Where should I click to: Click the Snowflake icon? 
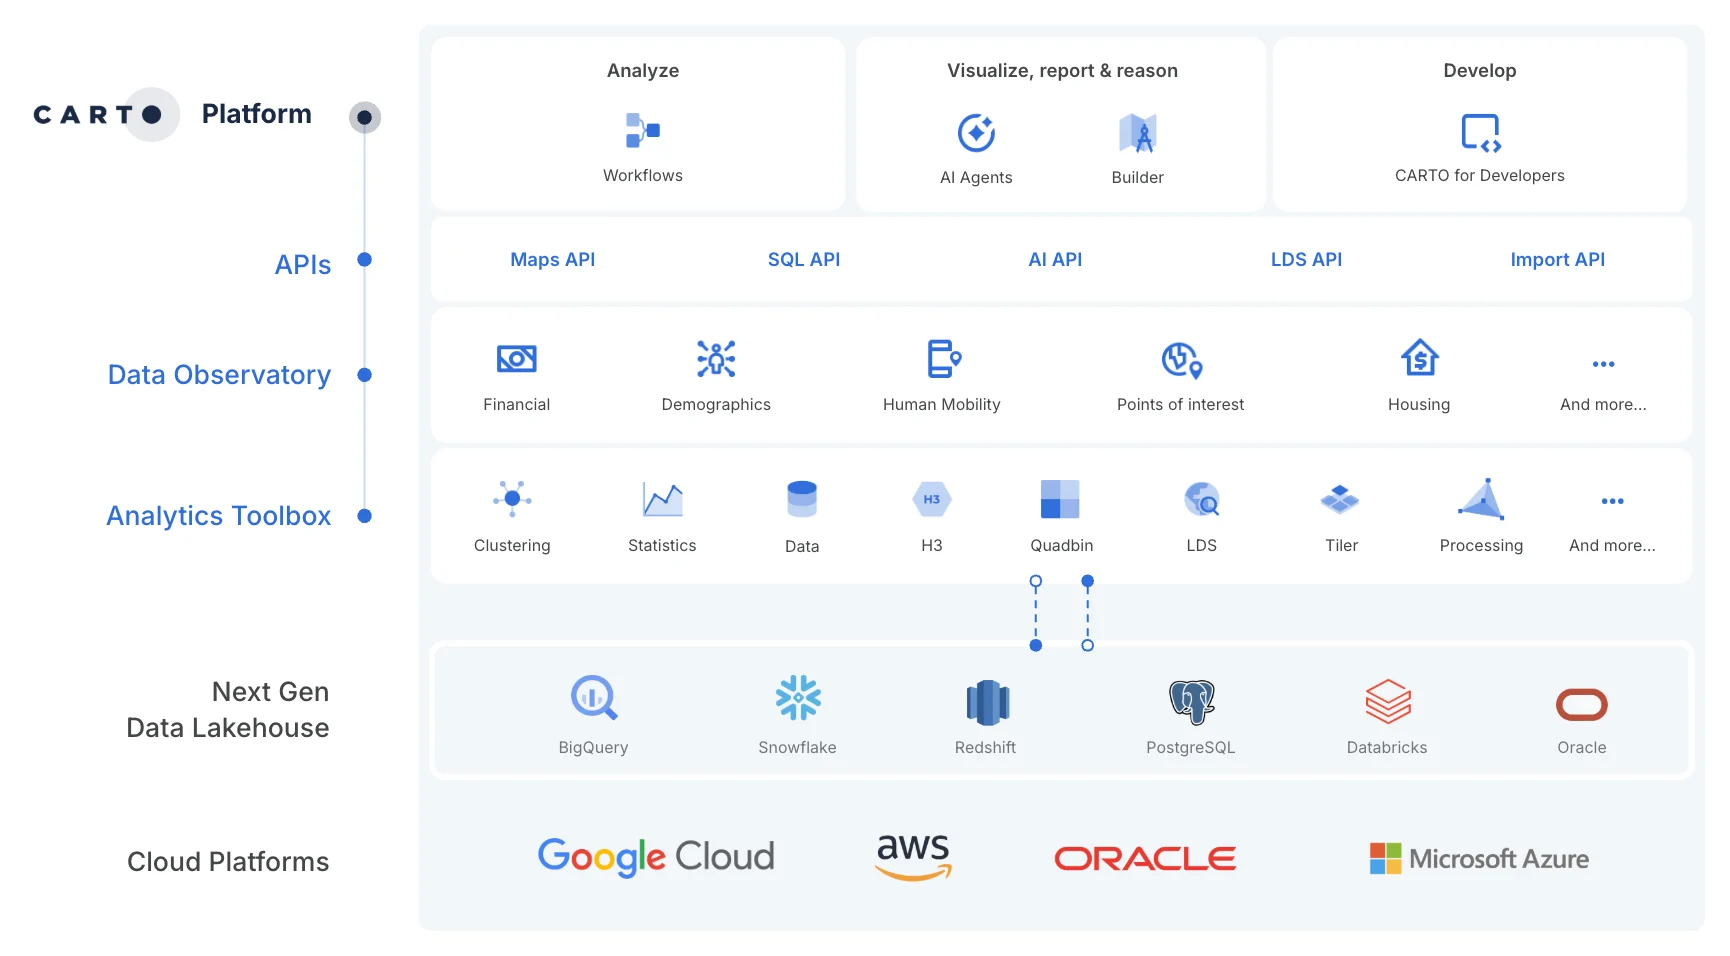[x=798, y=698]
